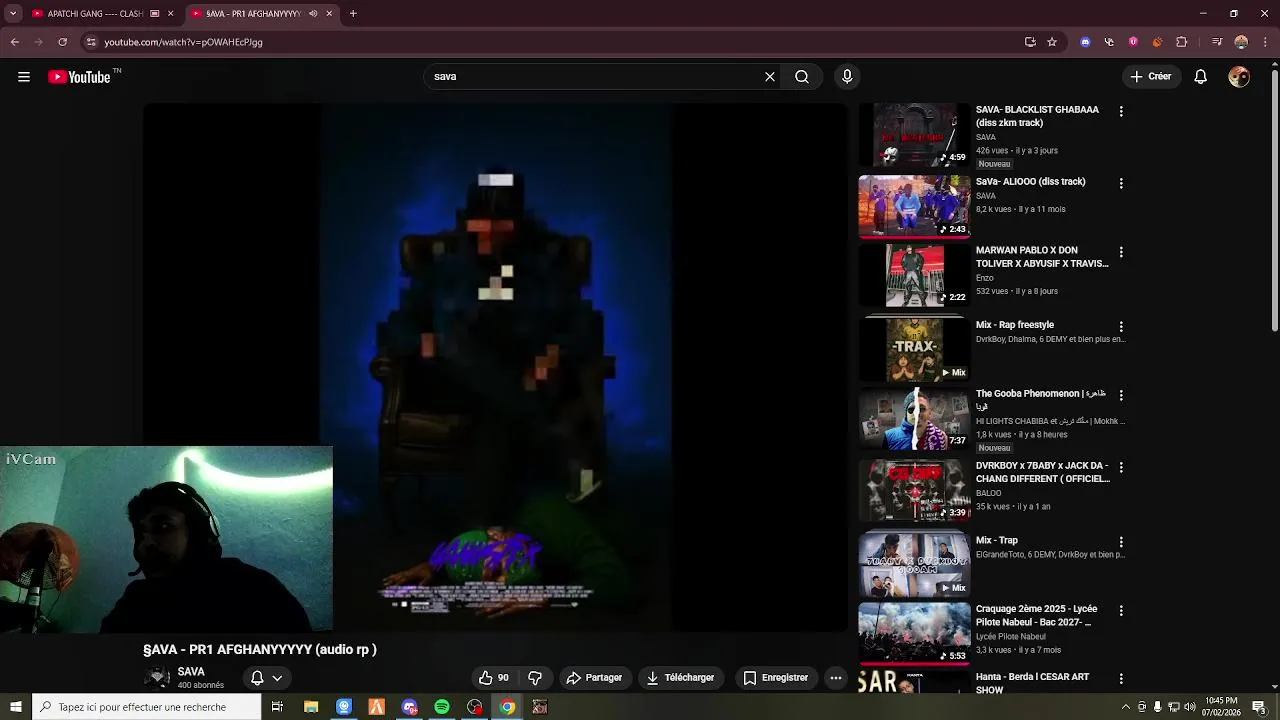Open a new browser tab
This screenshot has height=720, width=1280.
[353, 14]
